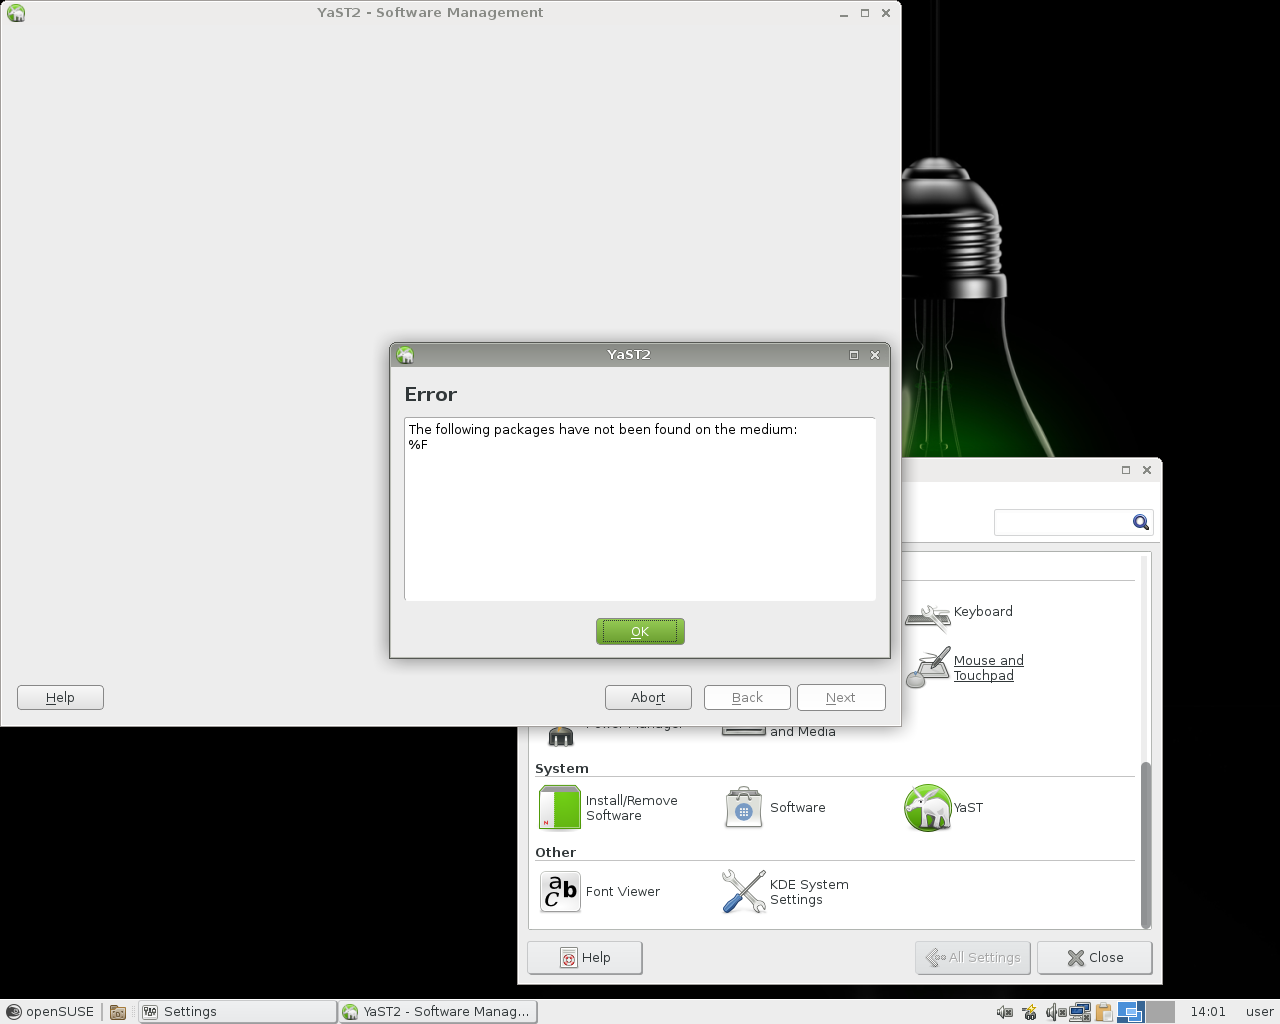Image resolution: width=1280 pixels, height=1024 pixels.
Task: Maximize the Settings window
Action: click(x=1126, y=470)
